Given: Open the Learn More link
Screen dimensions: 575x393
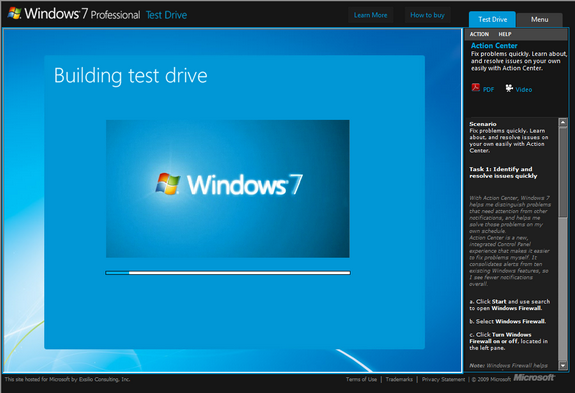Looking at the screenshot, I should 370,15.
